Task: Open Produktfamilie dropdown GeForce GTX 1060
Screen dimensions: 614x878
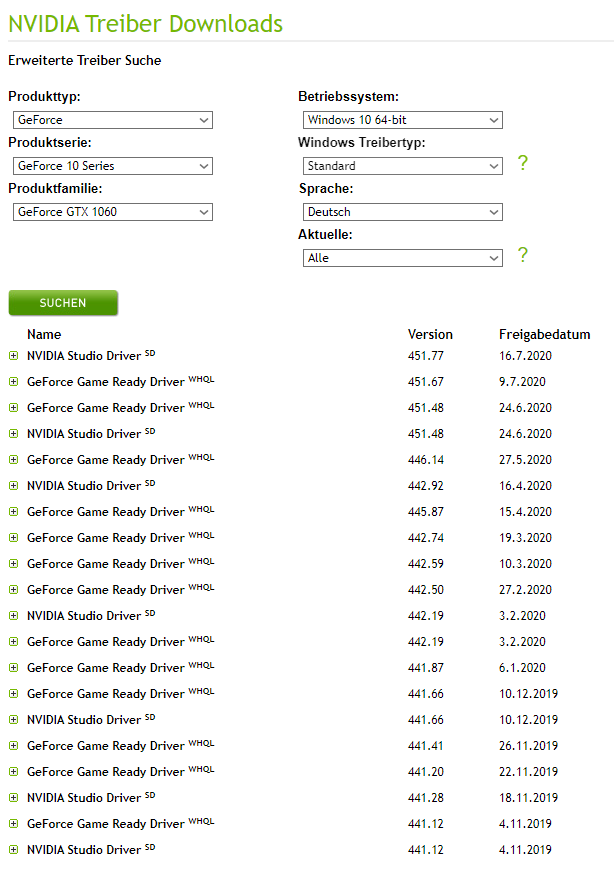Action: pos(113,212)
